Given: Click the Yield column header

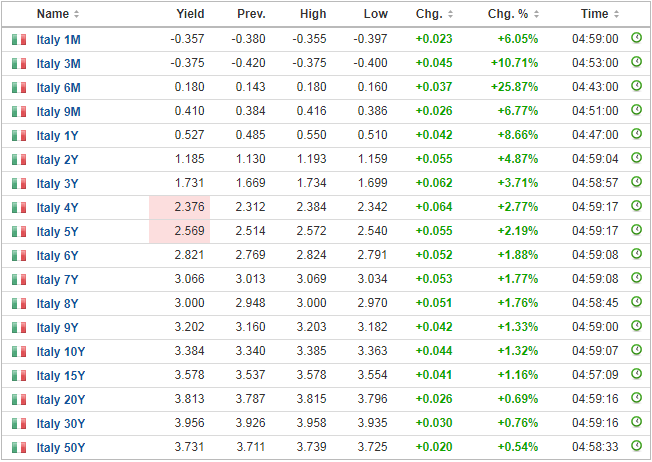Looking at the screenshot, I should pyautogui.click(x=189, y=14).
